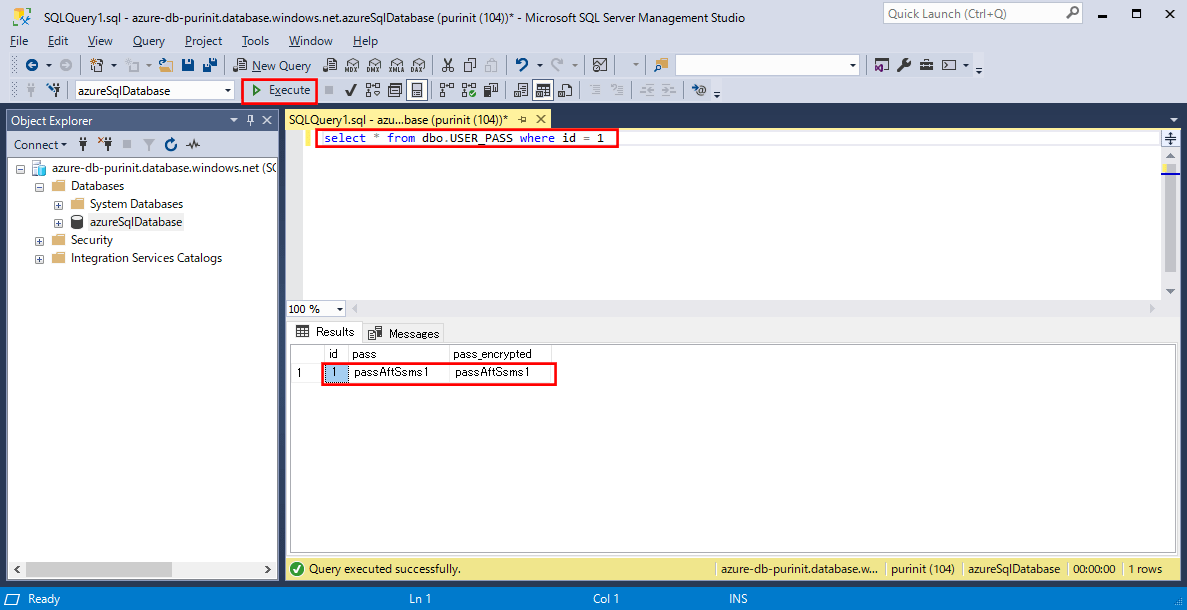This screenshot has width=1187, height=610.
Task: Pin the Object Explorer panel
Action: tap(250, 120)
